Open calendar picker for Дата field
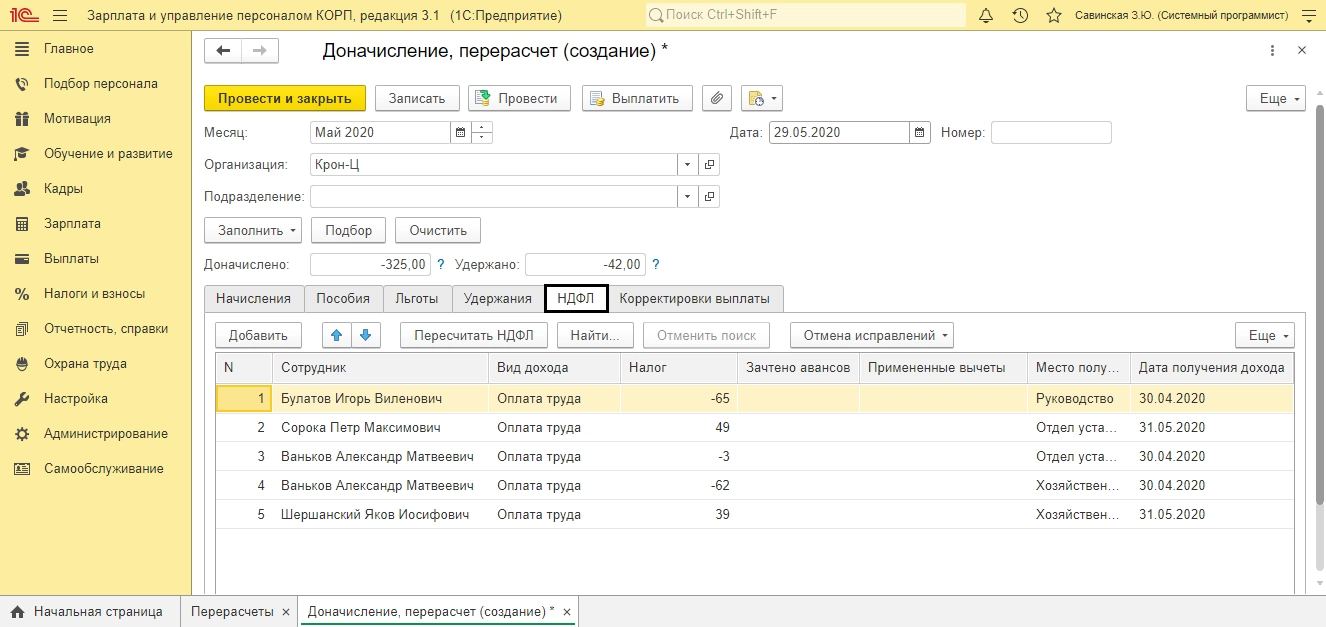This screenshot has height=627, width=1326. click(x=920, y=132)
